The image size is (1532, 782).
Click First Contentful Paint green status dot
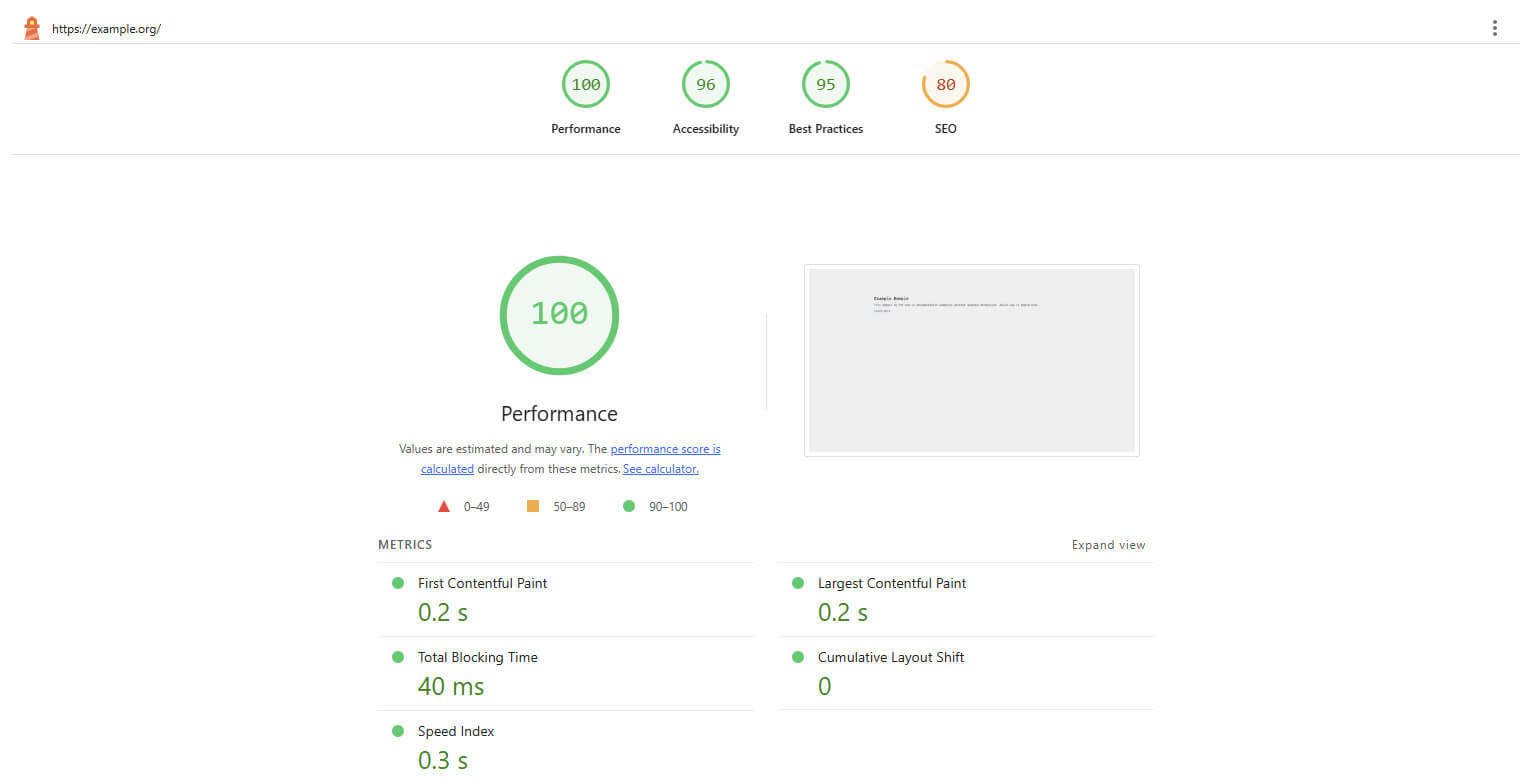397,583
